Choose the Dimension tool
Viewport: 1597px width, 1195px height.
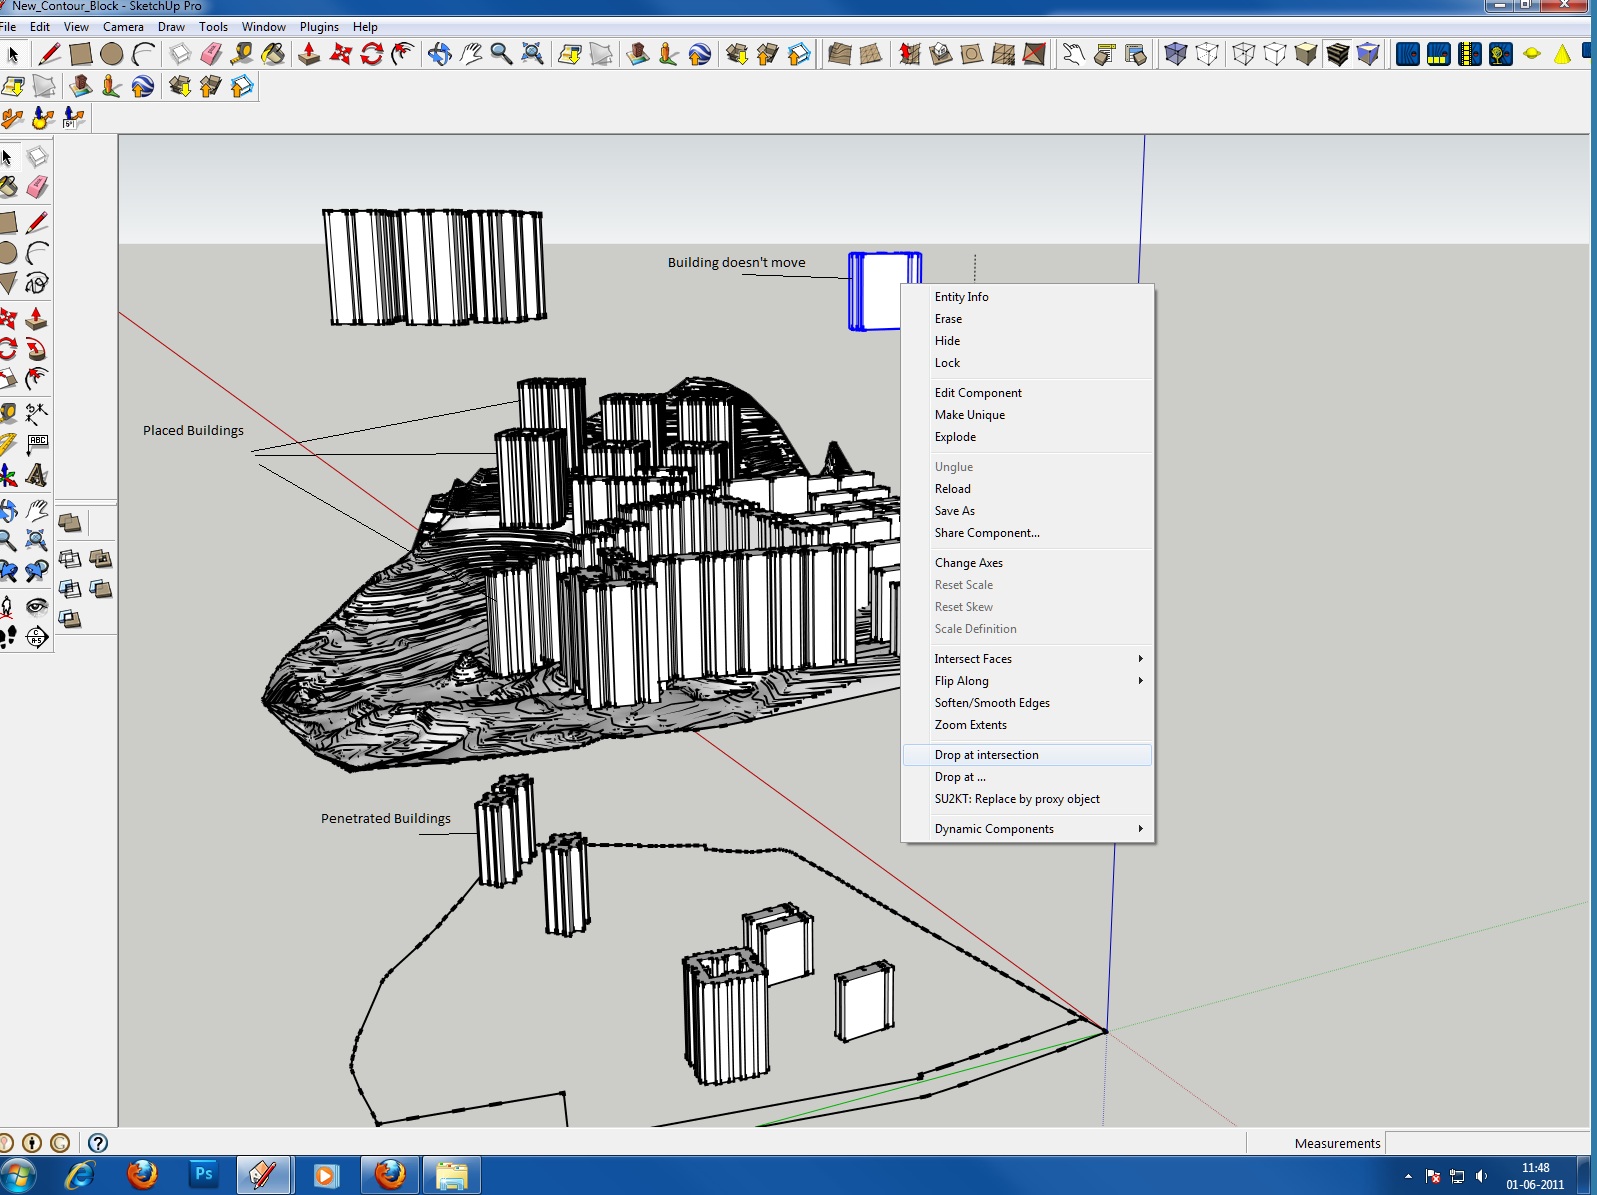(37, 413)
